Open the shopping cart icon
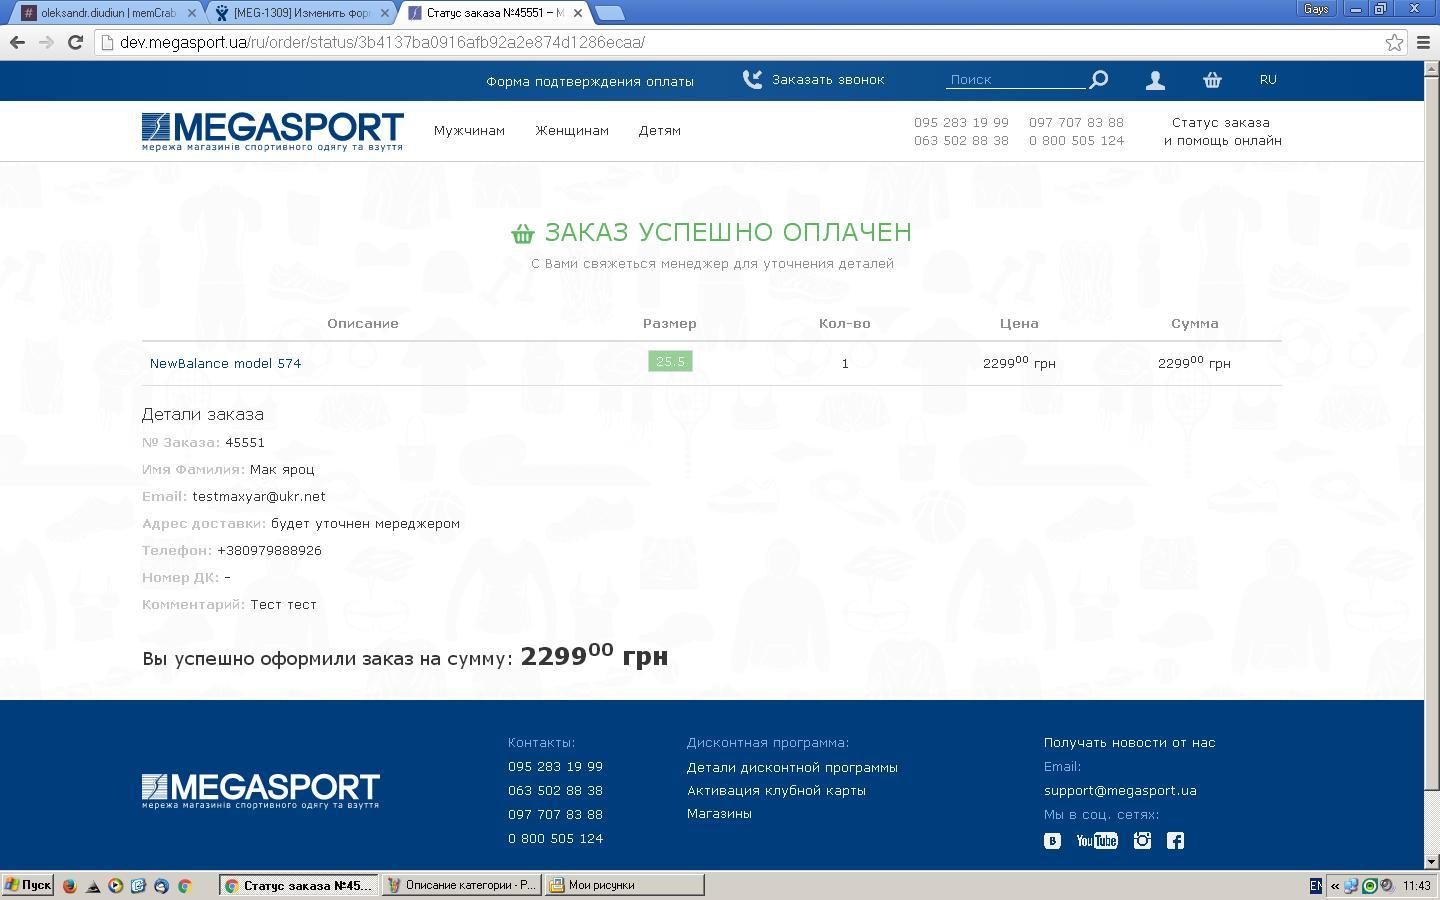 1212,80
